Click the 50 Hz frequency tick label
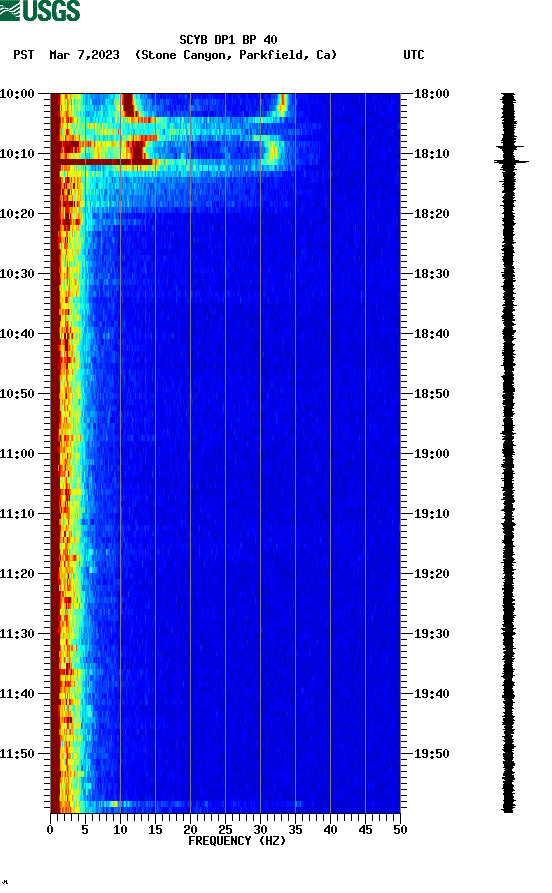 400,830
